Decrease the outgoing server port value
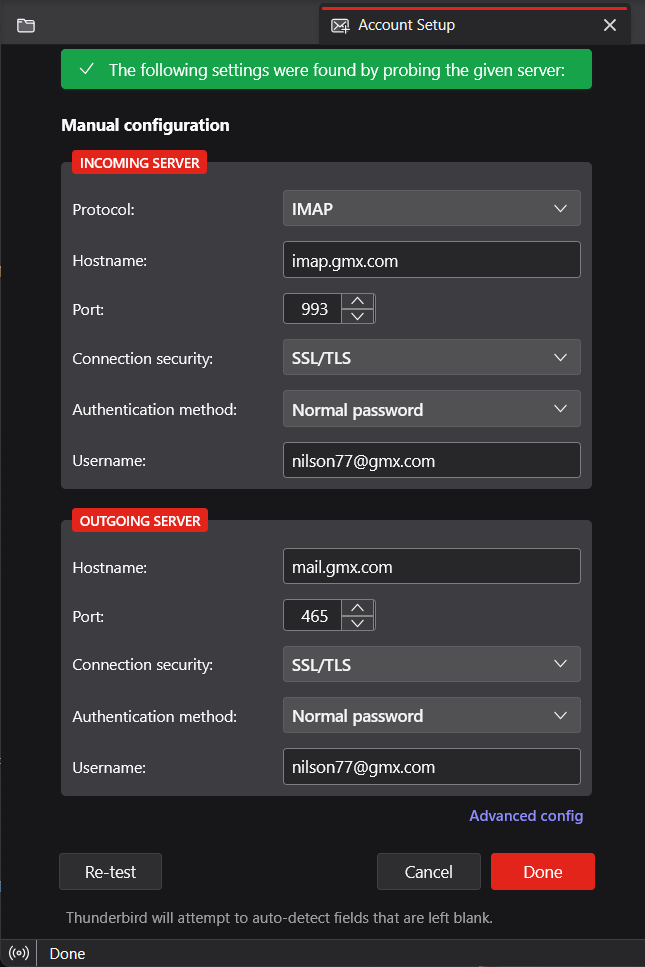The image size is (645, 967). point(358,622)
